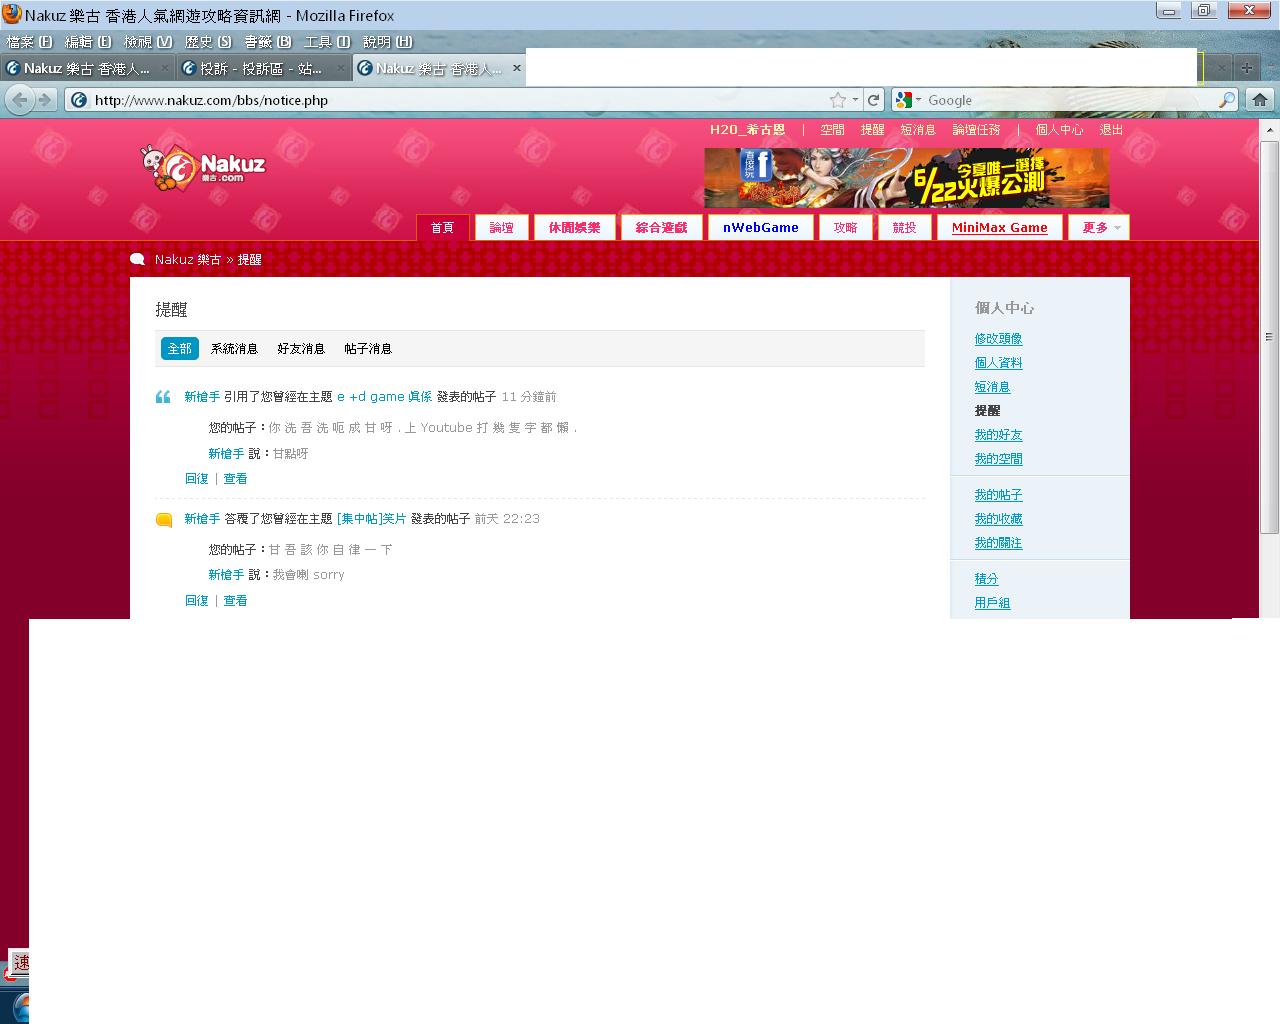The width and height of the screenshot is (1280, 1024).
Task: Open the H2O_希古恩 username link
Action: pos(748,130)
